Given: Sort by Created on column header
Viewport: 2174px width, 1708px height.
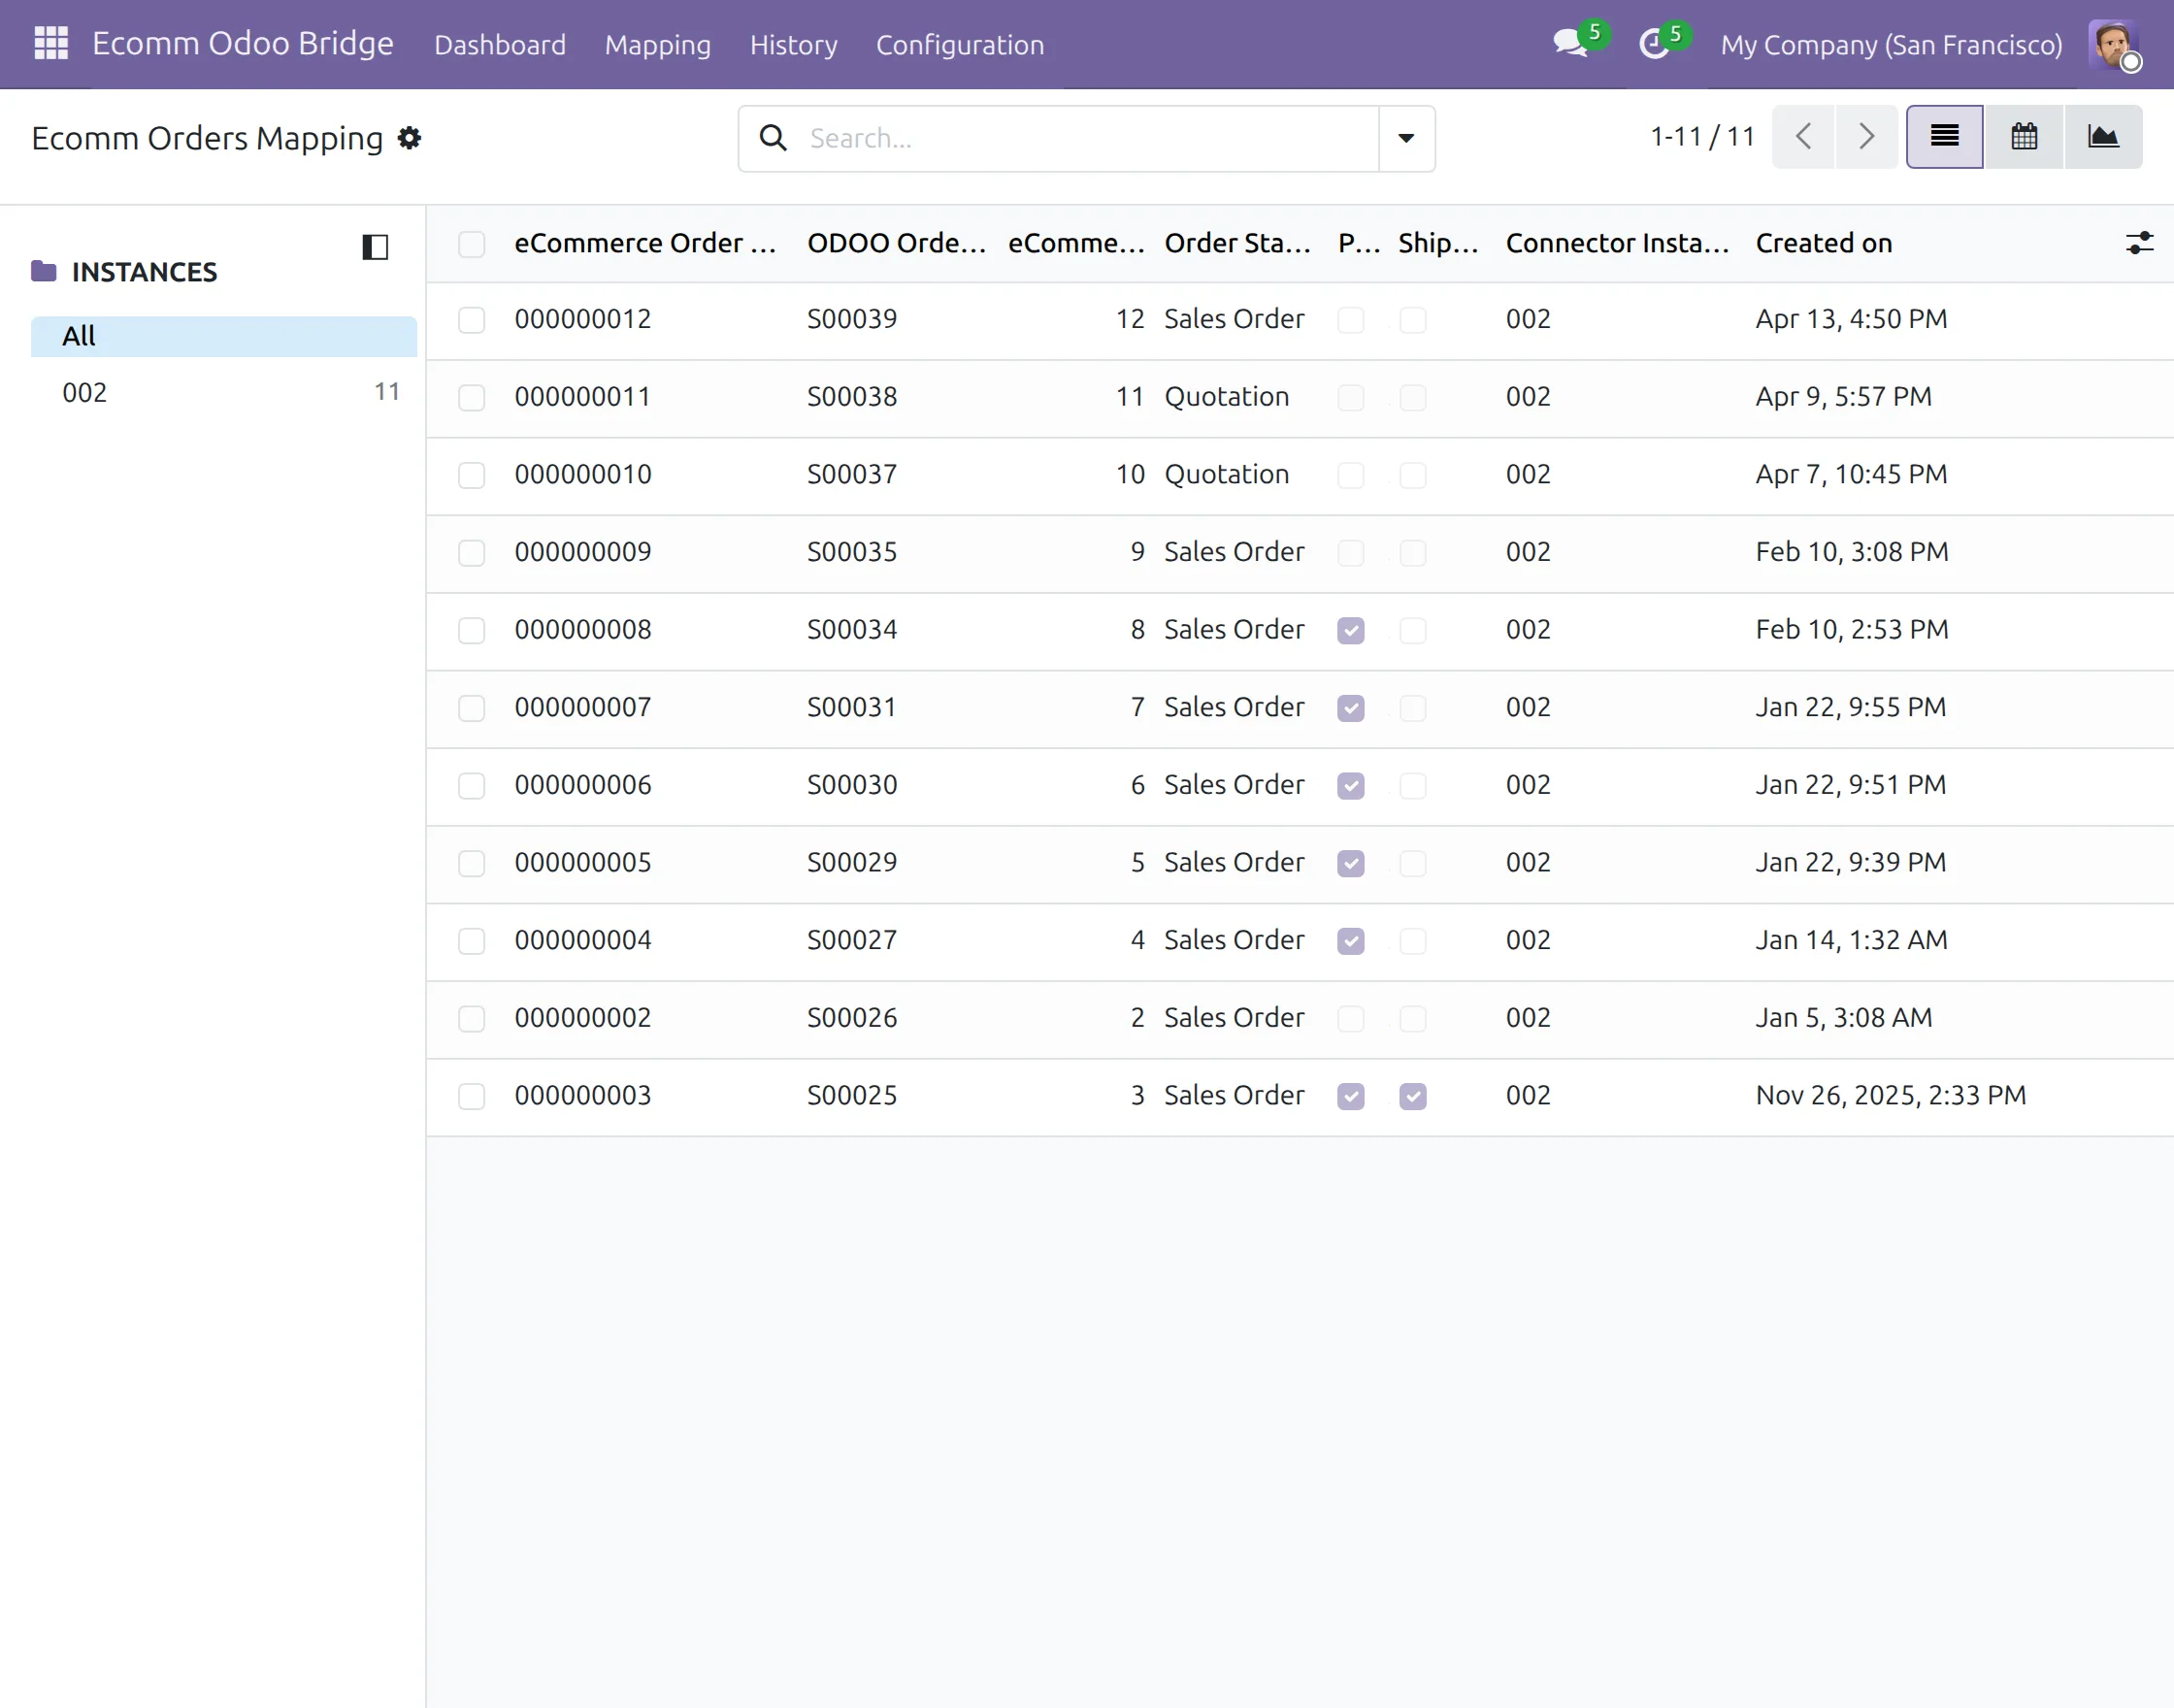Looking at the screenshot, I should [x=1824, y=243].
